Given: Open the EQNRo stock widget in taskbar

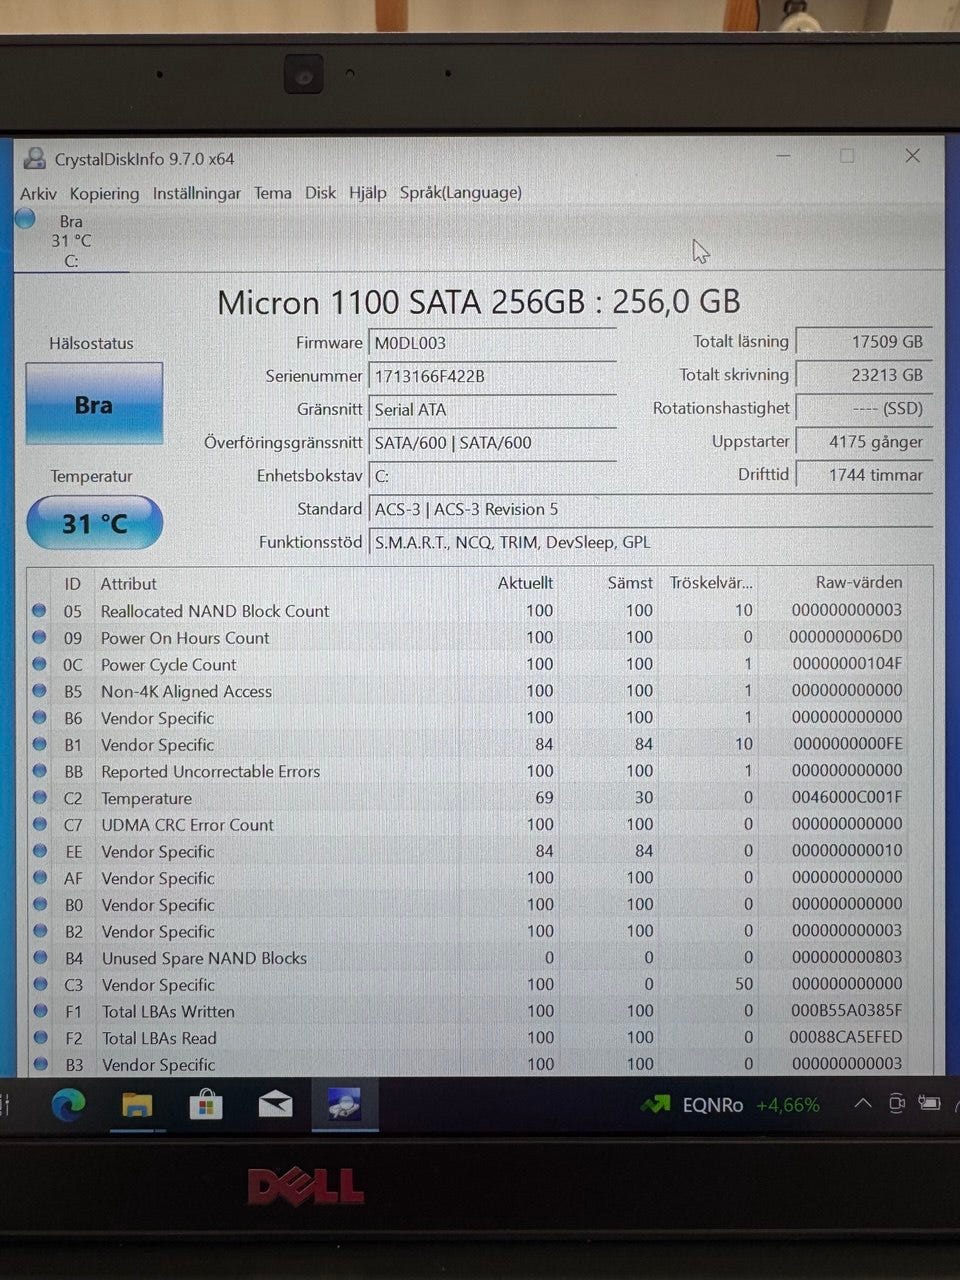Looking at the screenshot, I should (730, 1105).
